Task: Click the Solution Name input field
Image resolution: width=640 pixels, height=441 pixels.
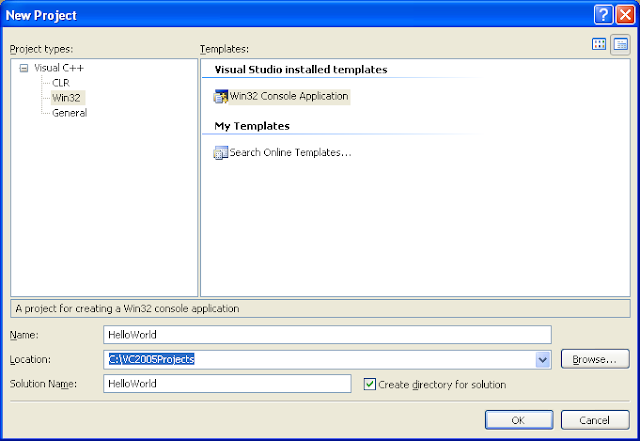Action: click(x=227, y=384)
